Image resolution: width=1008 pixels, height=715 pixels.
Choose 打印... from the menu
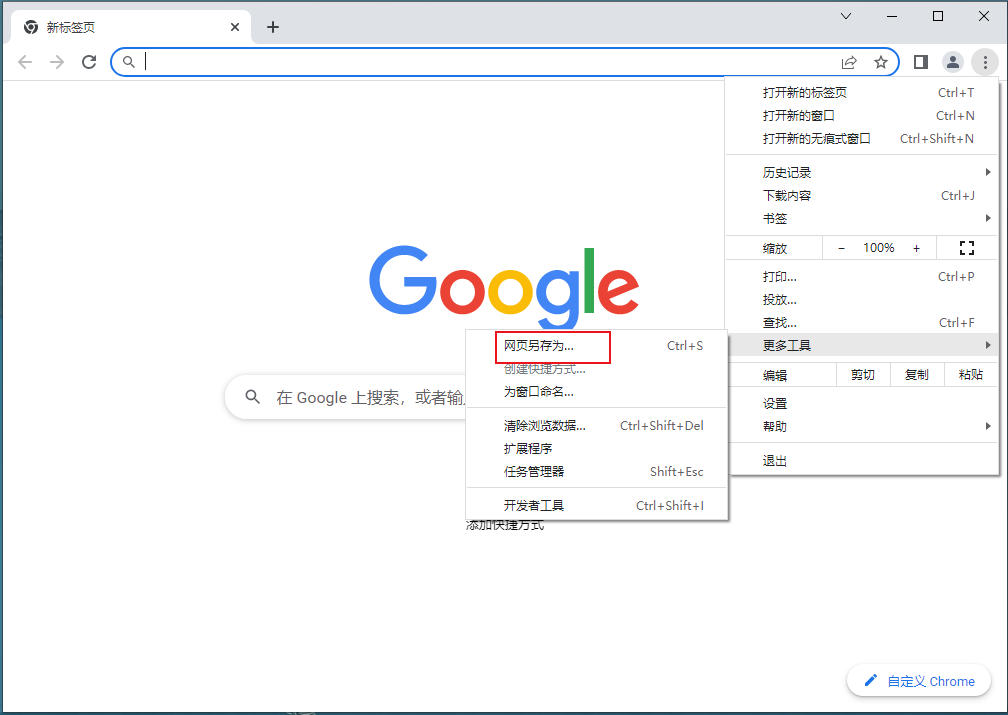(862, 276)
